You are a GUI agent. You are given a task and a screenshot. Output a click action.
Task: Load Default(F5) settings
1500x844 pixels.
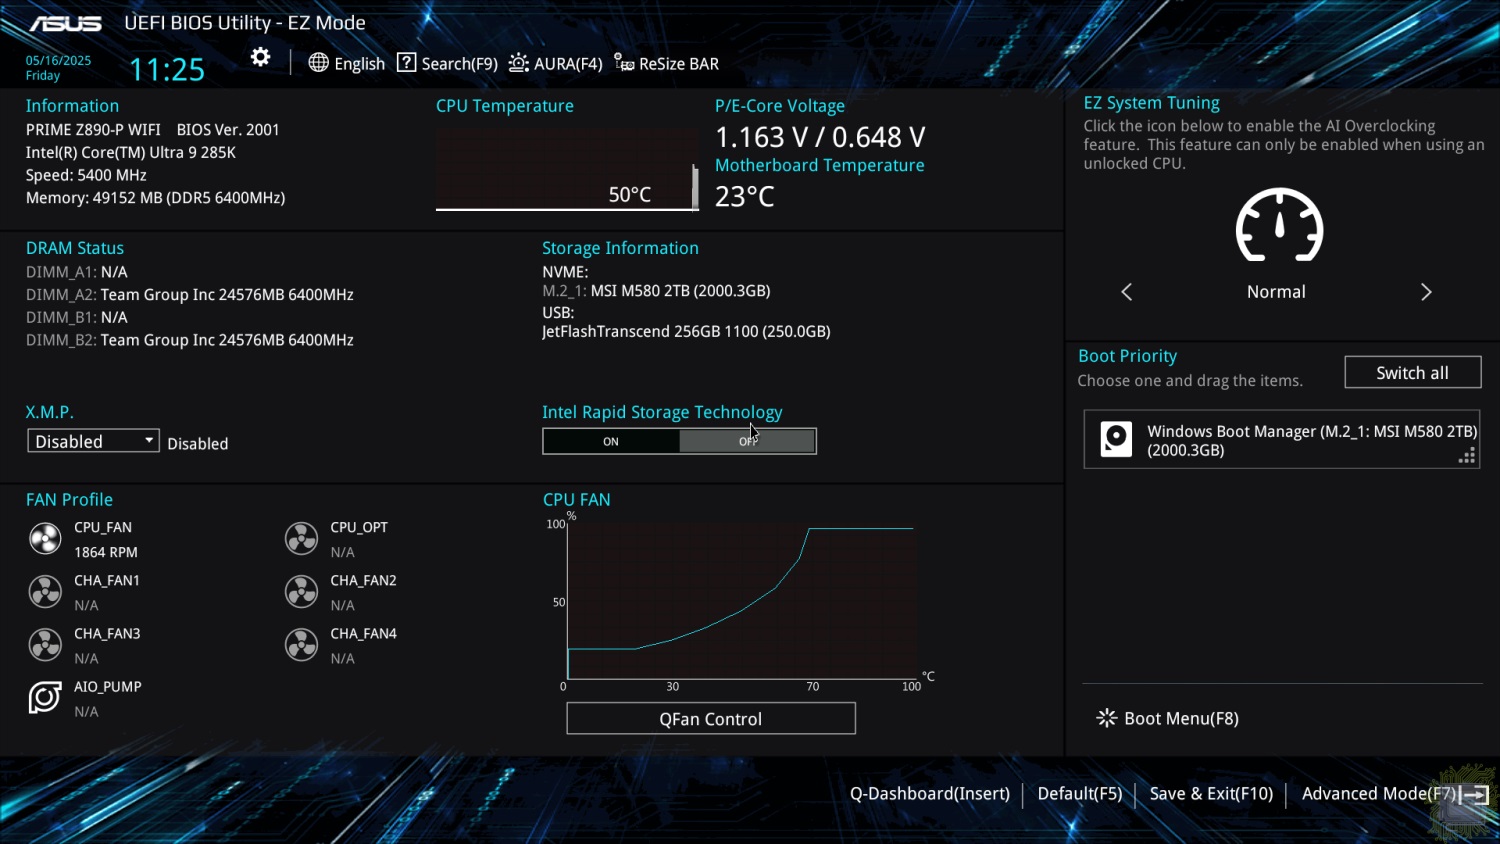click(1080, 793)
